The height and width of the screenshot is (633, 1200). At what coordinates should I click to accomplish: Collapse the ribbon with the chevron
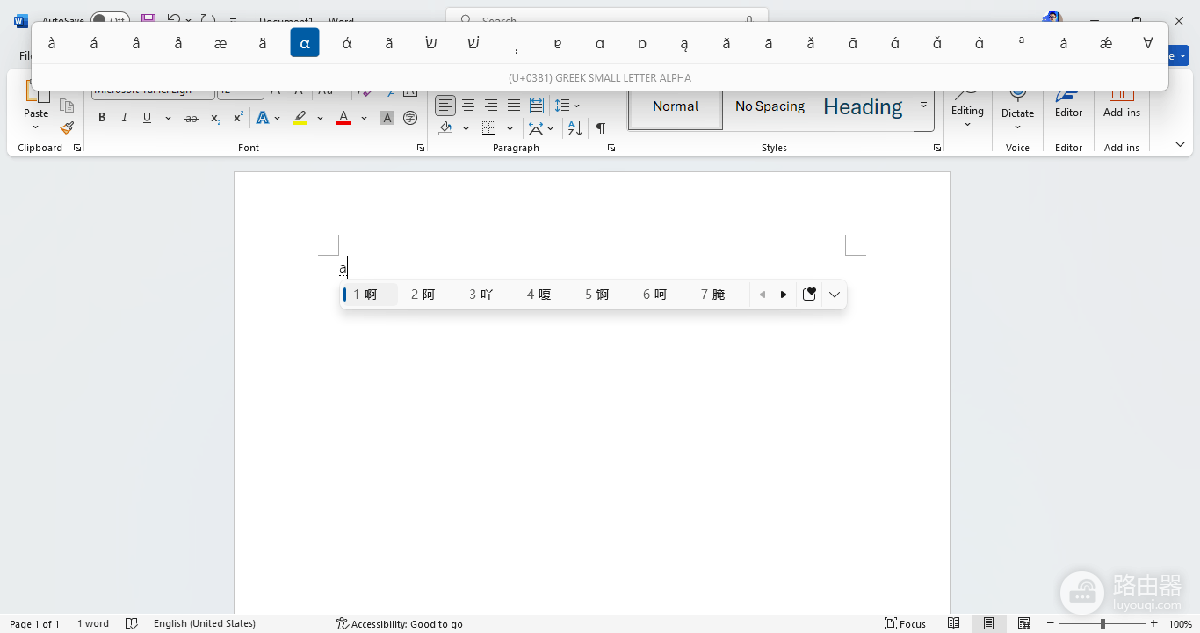(1180, 145)
